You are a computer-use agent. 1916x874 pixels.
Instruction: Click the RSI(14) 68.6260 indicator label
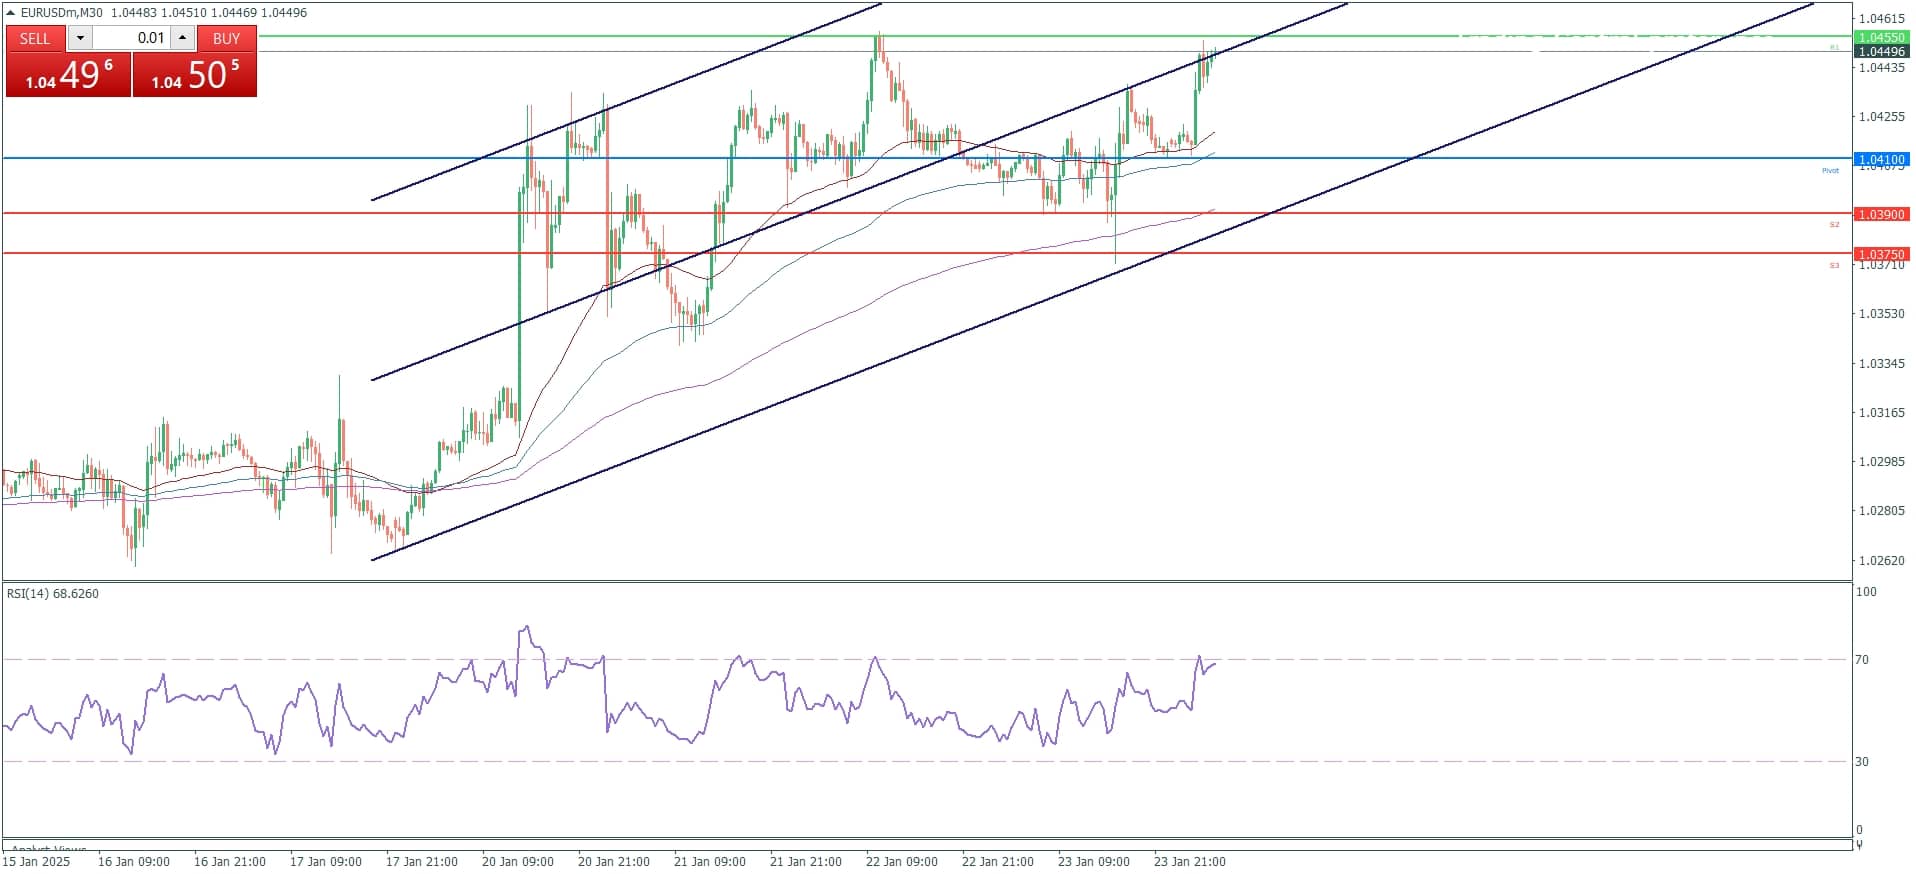(x=53, y=594)
